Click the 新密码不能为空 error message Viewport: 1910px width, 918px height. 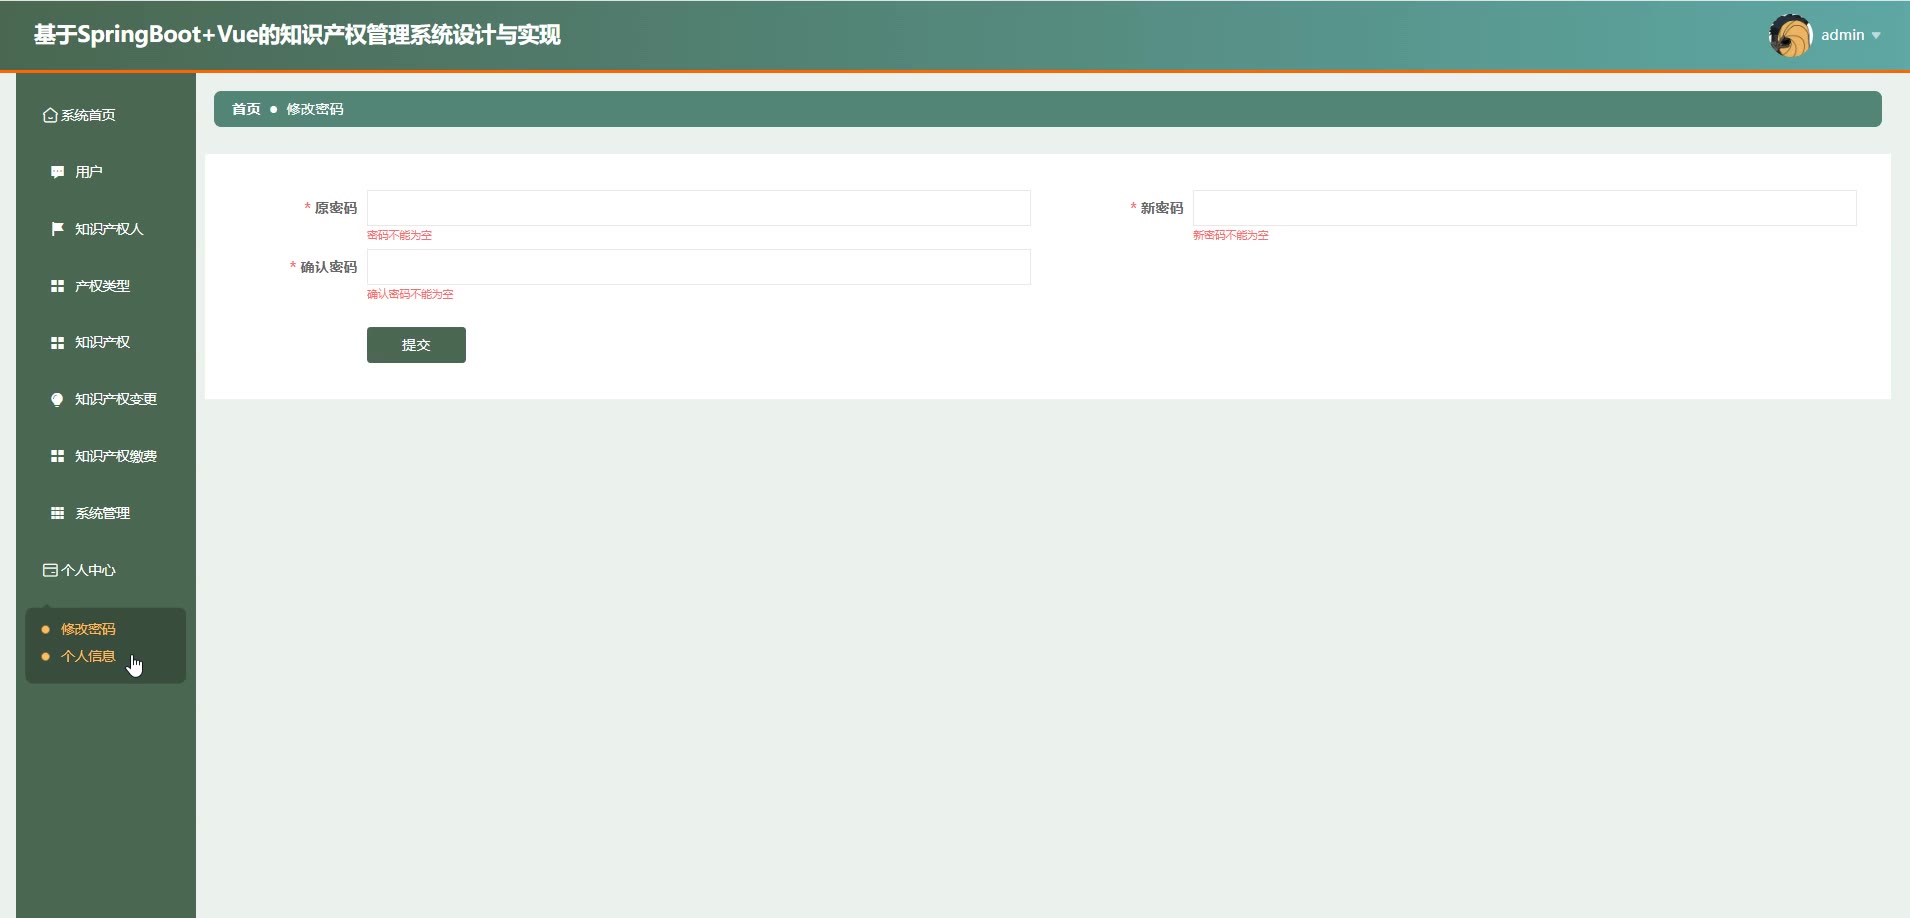(x=1230, y=235)
